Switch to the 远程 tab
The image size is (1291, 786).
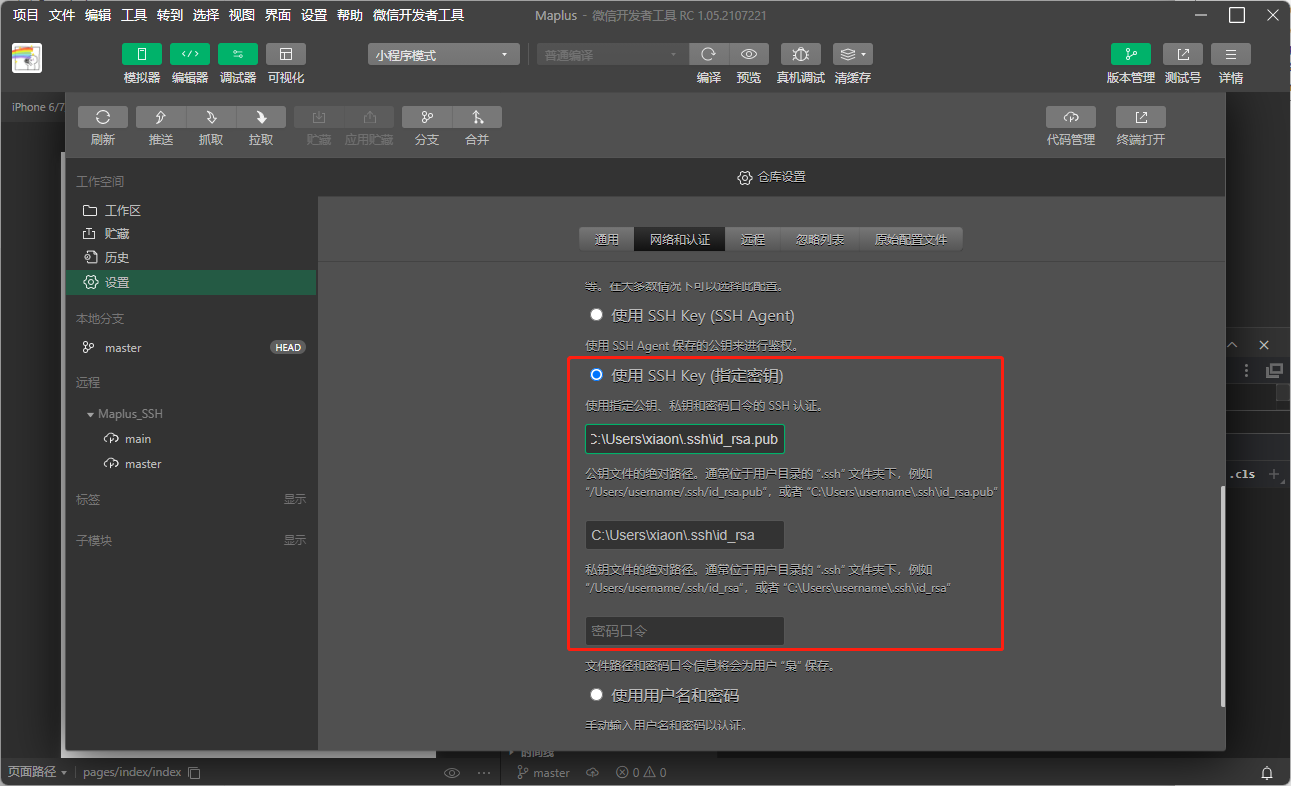[753, 239]
